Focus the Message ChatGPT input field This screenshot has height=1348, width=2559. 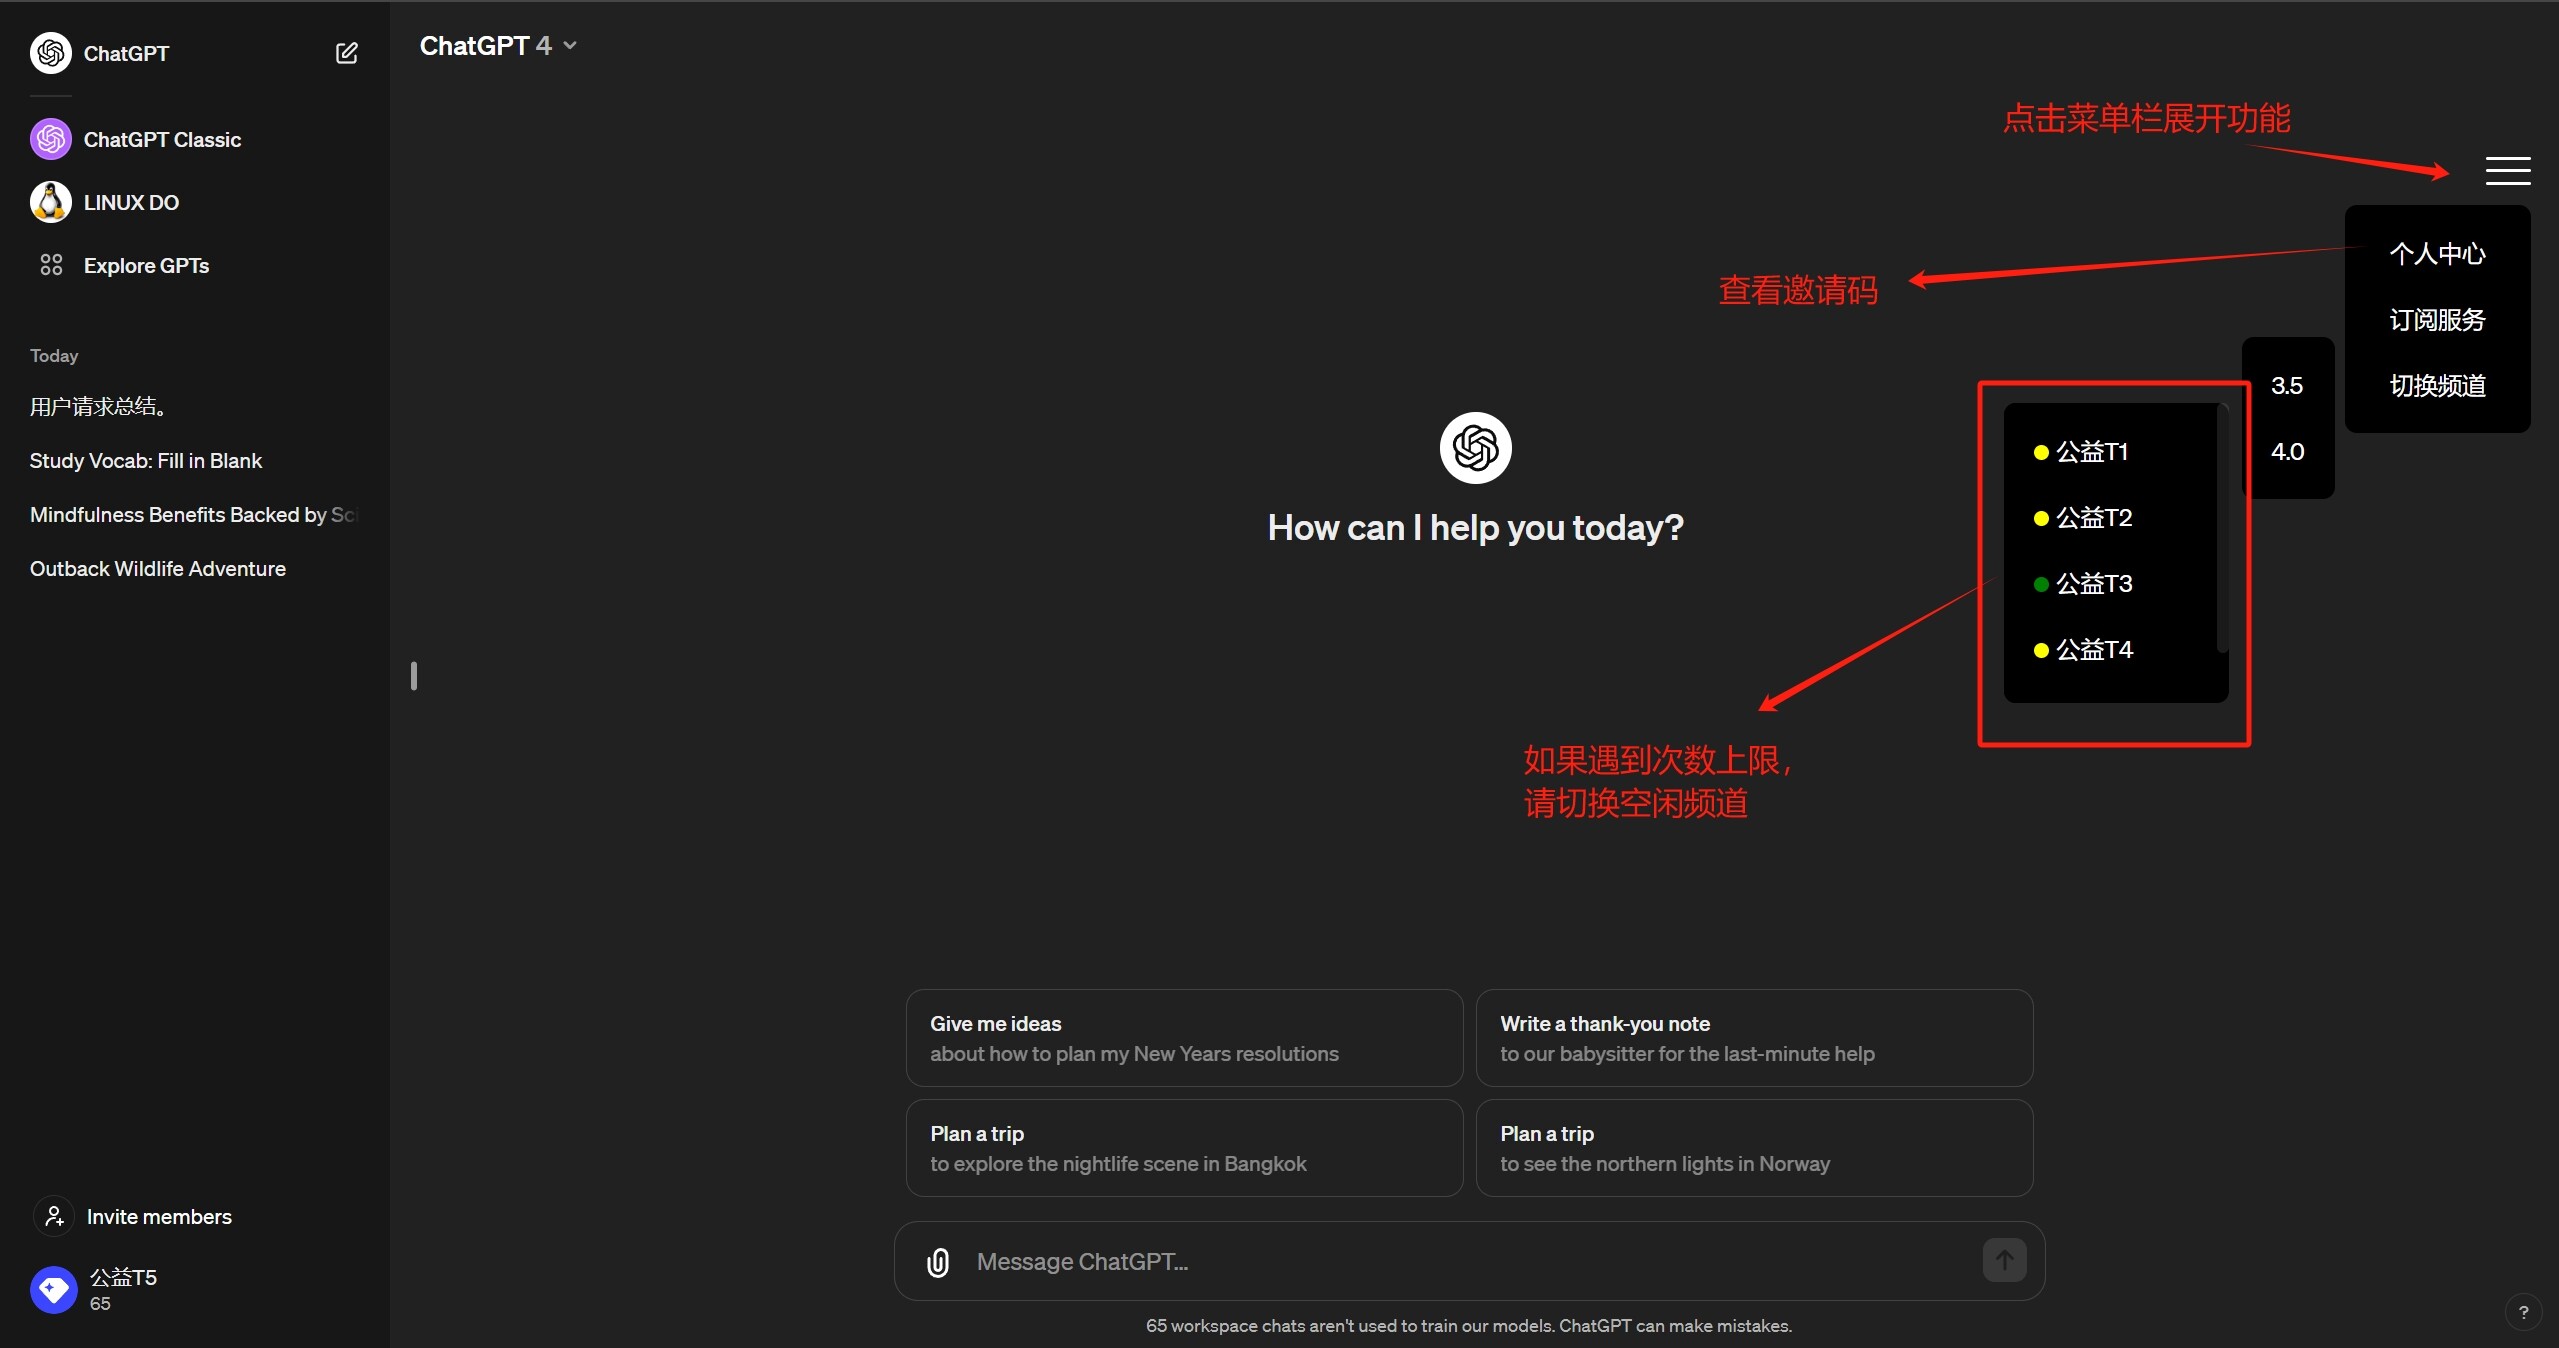1470,1262
